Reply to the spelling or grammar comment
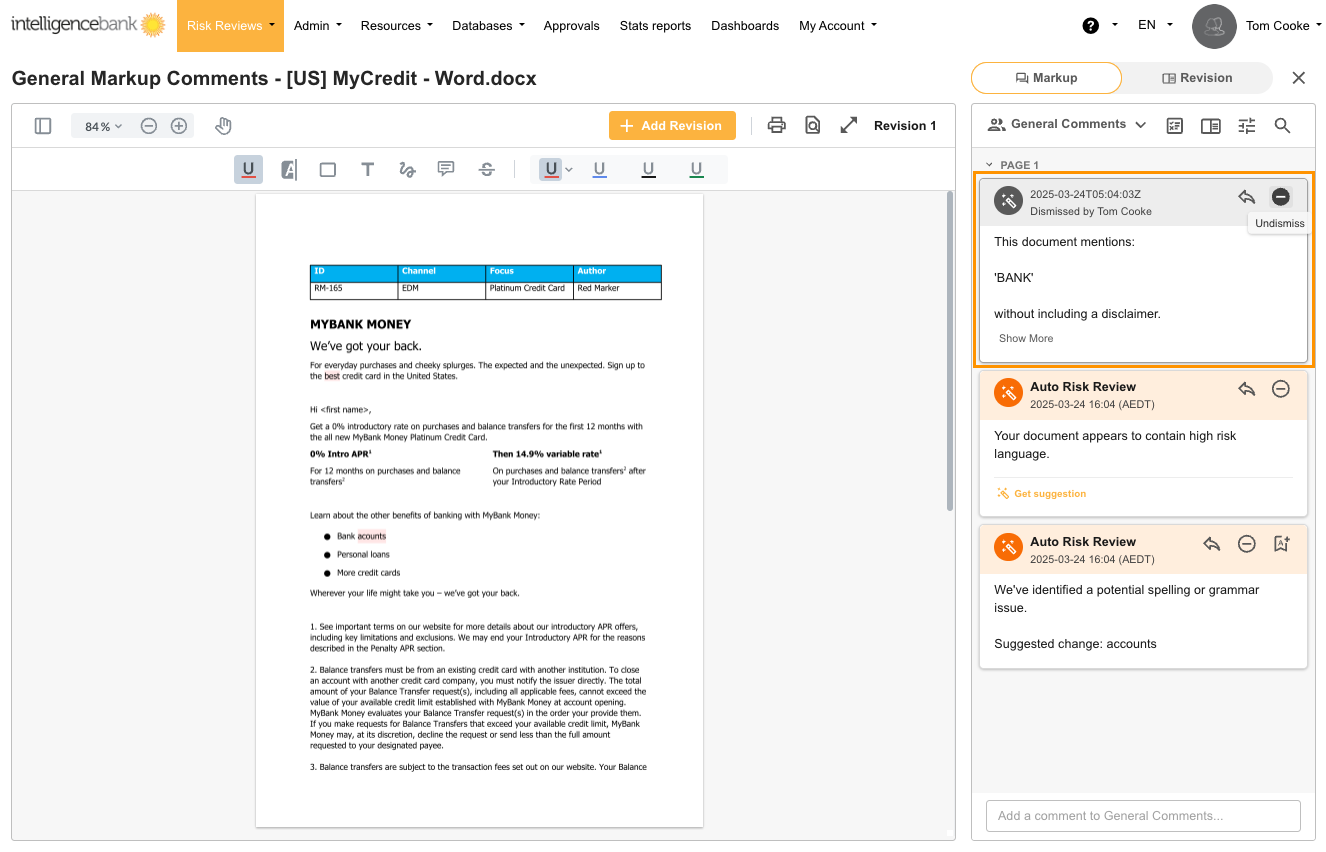Image resolution: width=1326 pixels, height=852 pixels. pyautogui.click(x=1212, y=544)
